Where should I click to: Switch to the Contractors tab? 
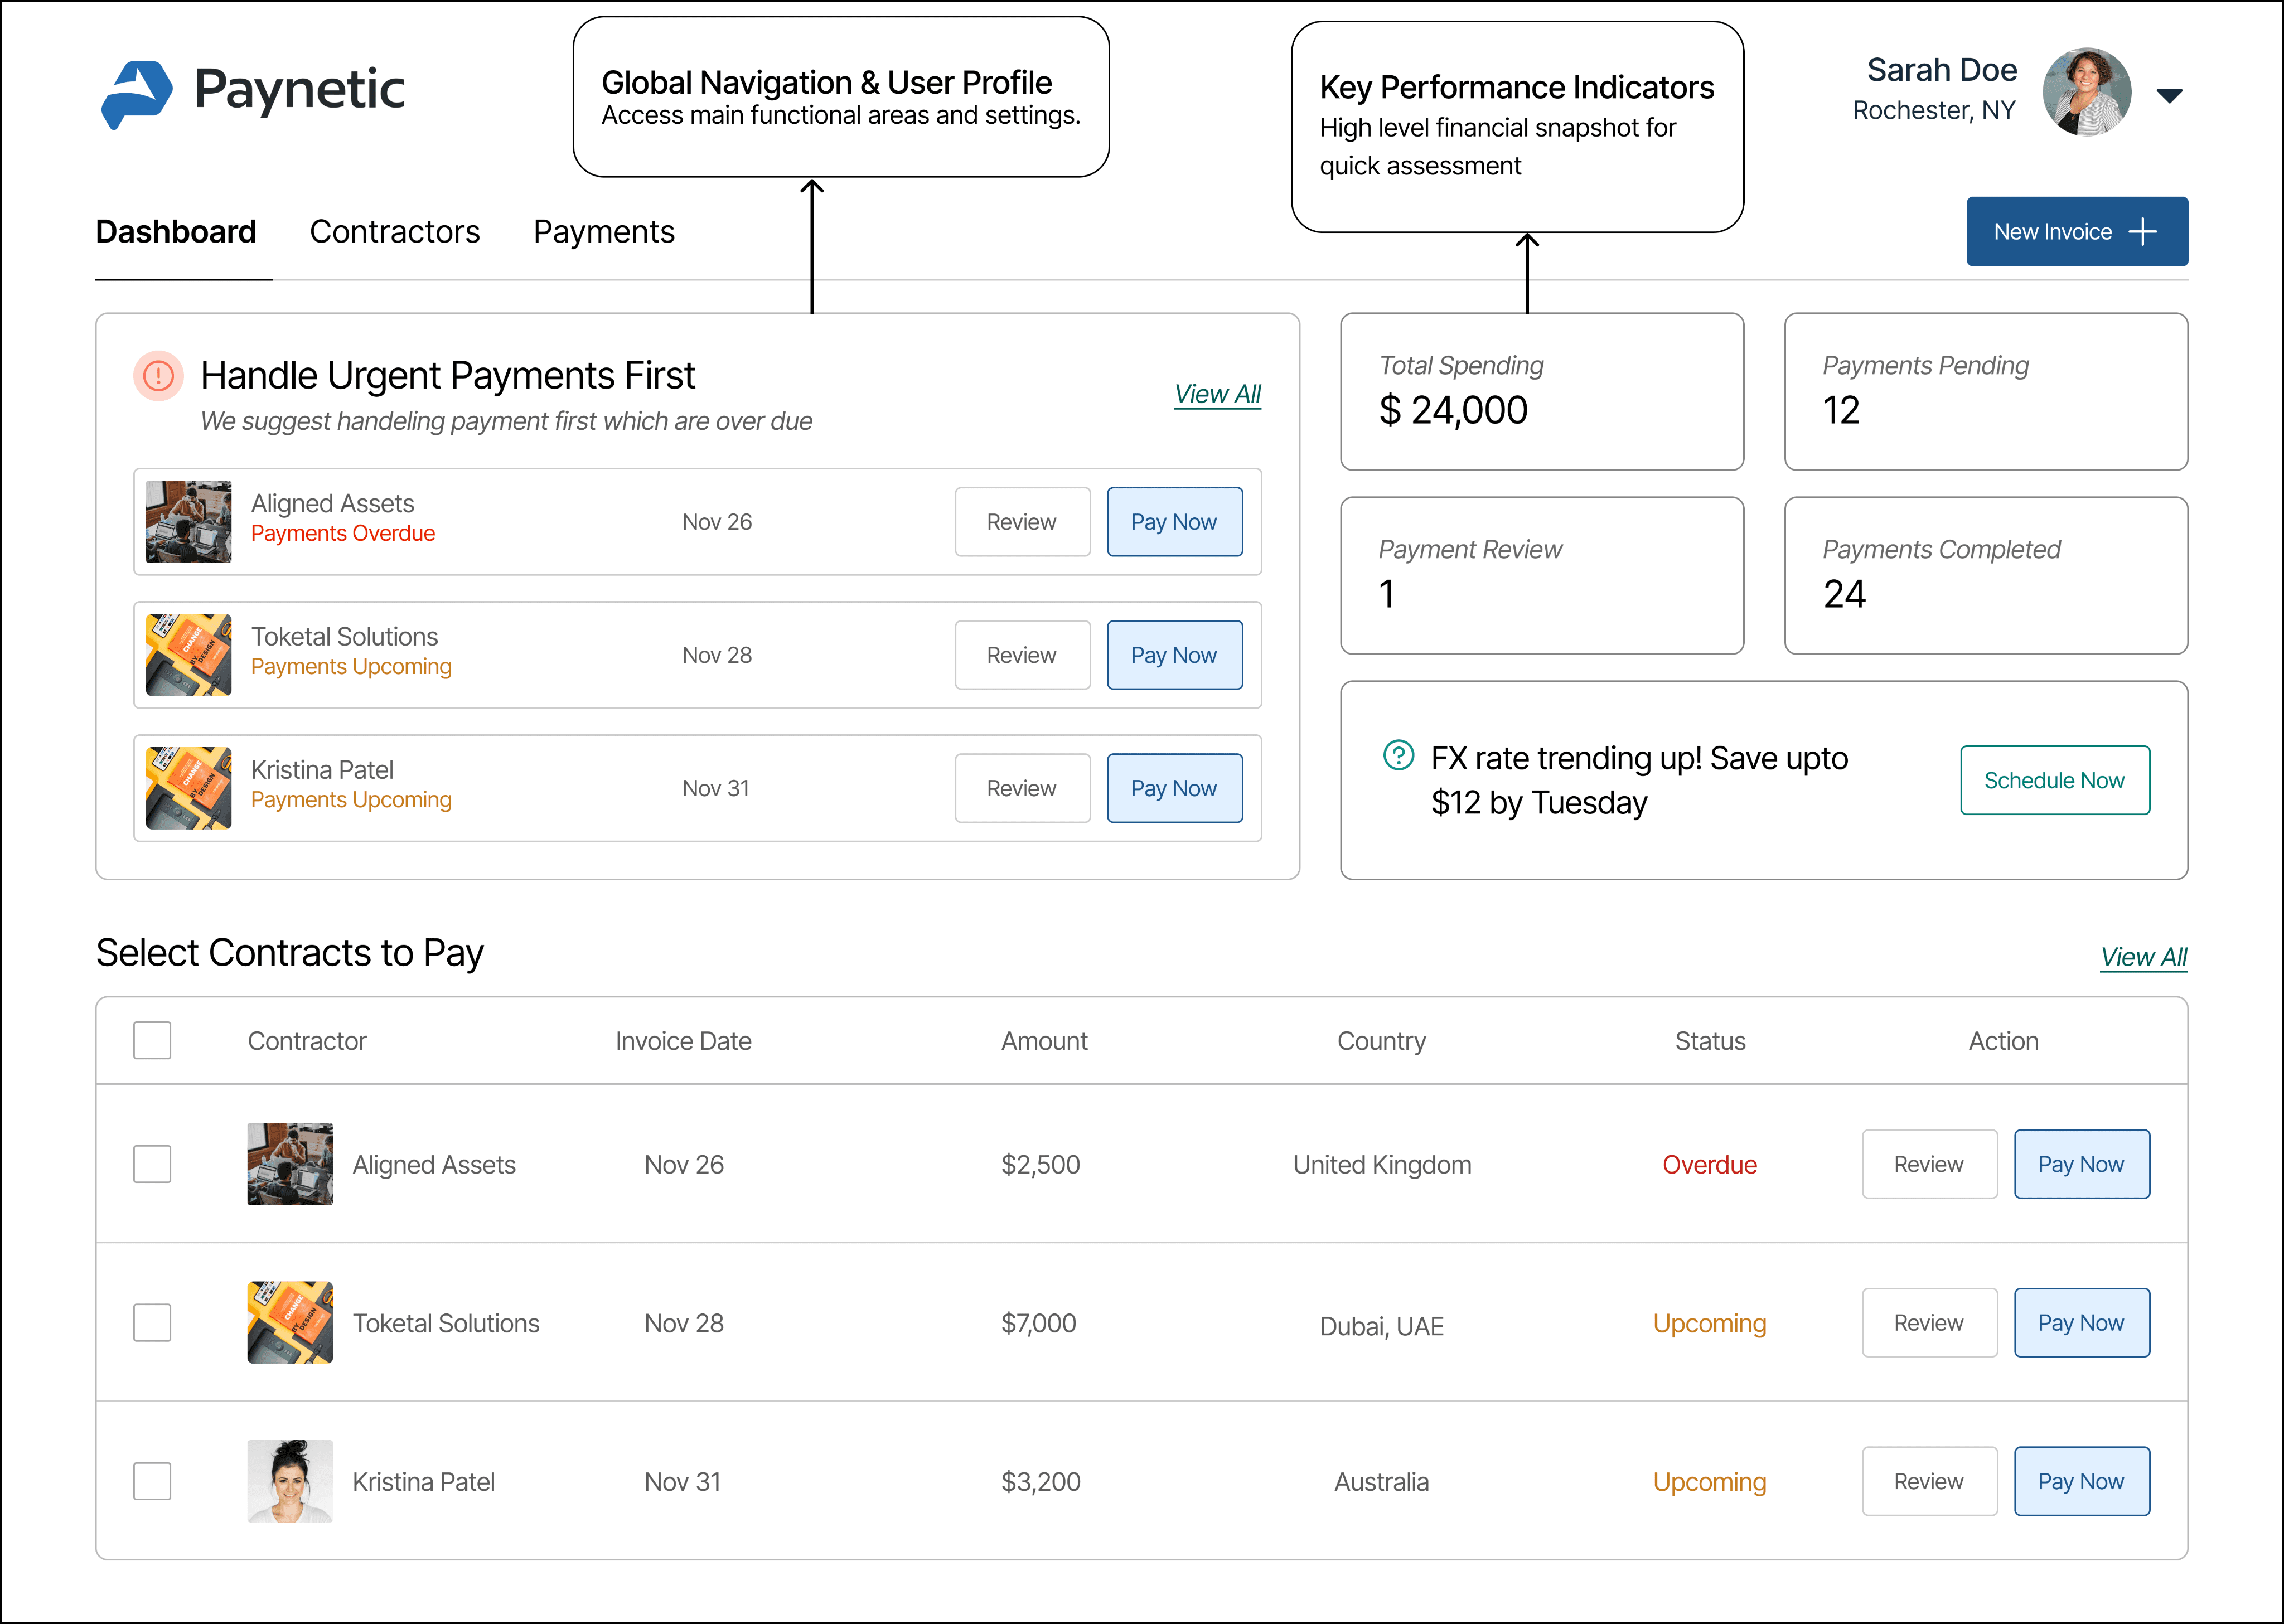[394, 232]
